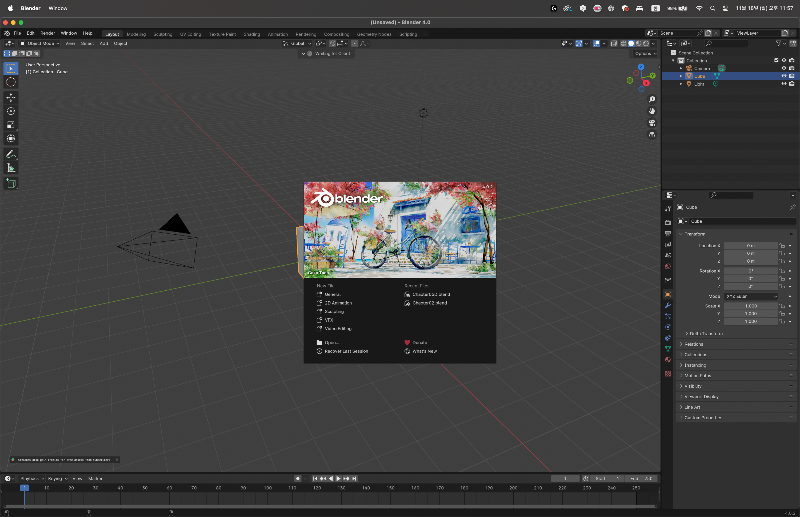The height and width of the screenshot is (517, 800).
Task: Toggle X-ray display in viewport header
Action: [614, 43]
